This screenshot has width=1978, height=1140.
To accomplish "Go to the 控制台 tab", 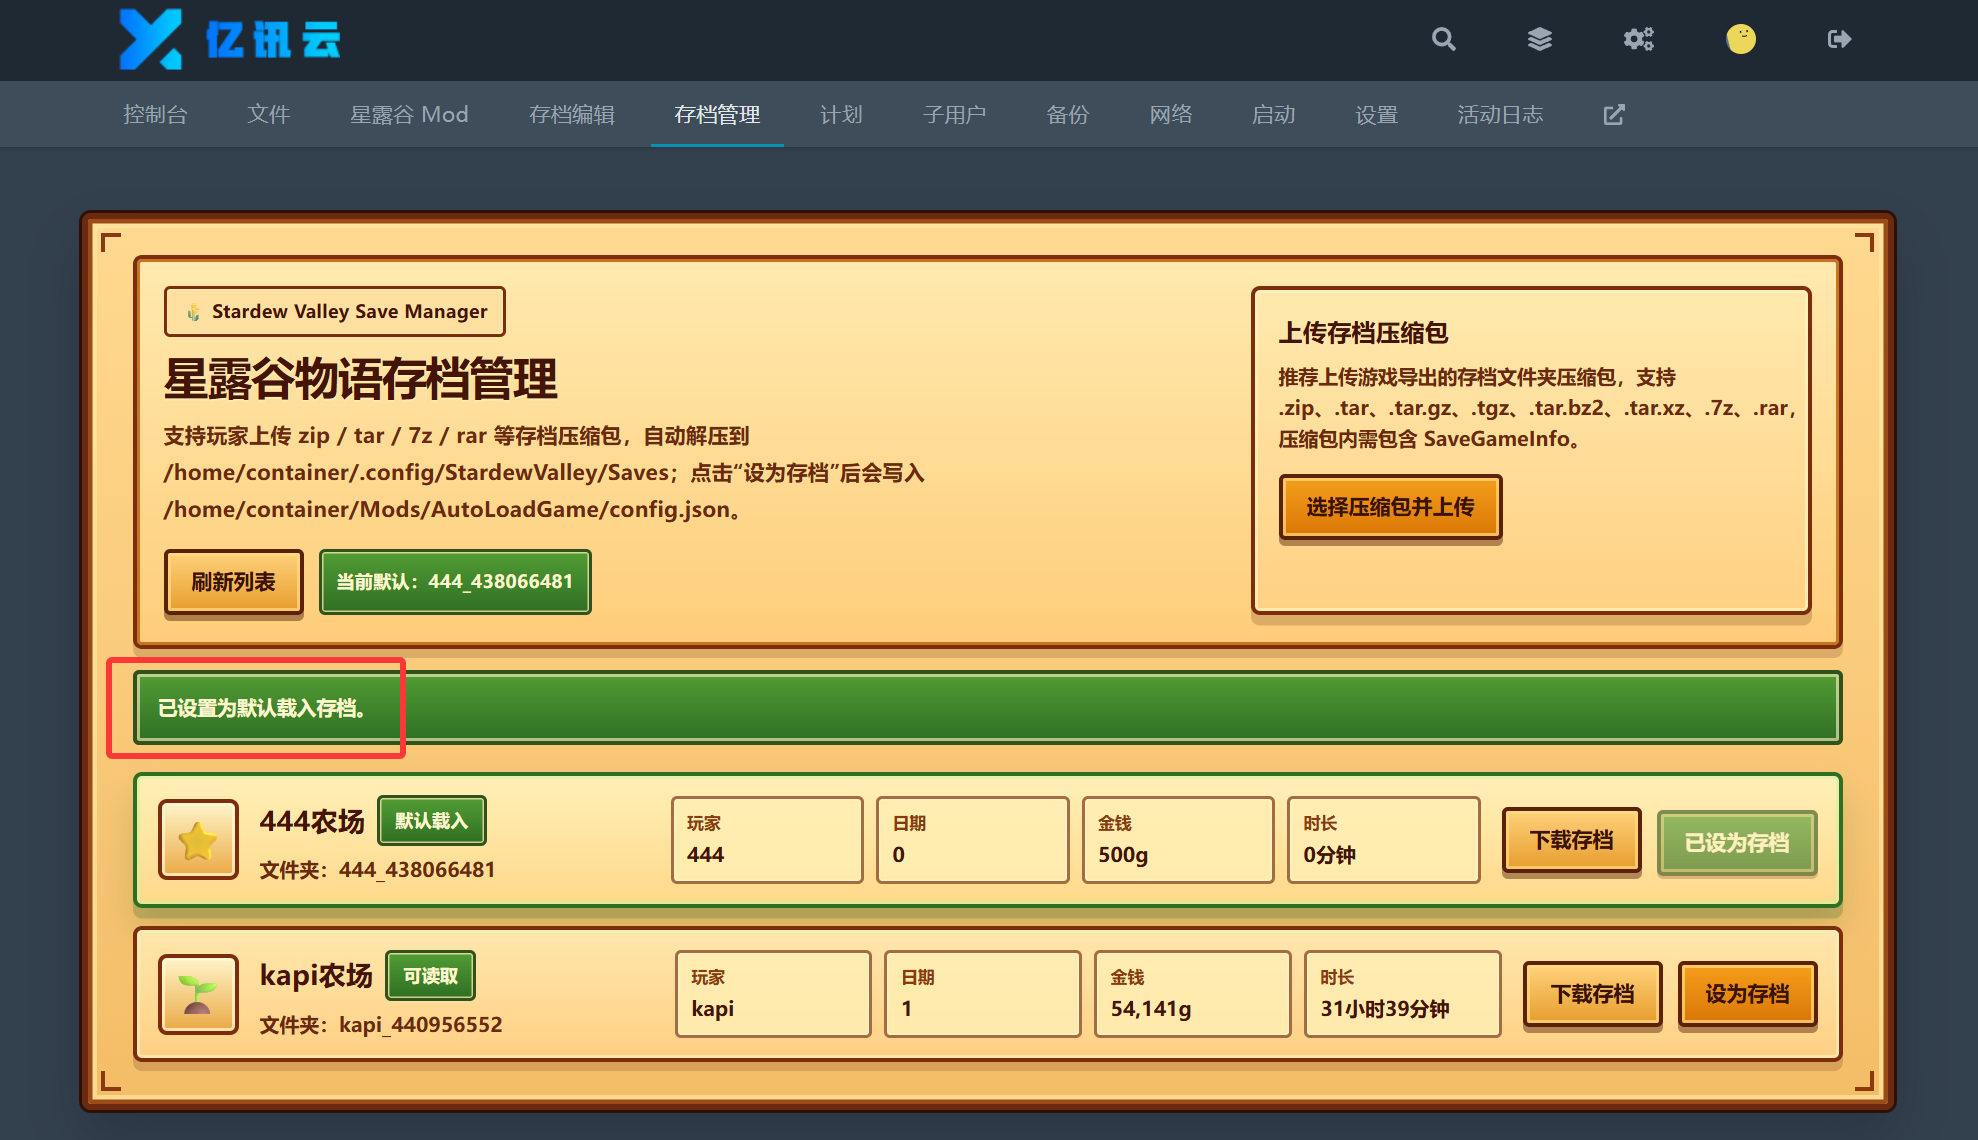I will click(155, 115).
